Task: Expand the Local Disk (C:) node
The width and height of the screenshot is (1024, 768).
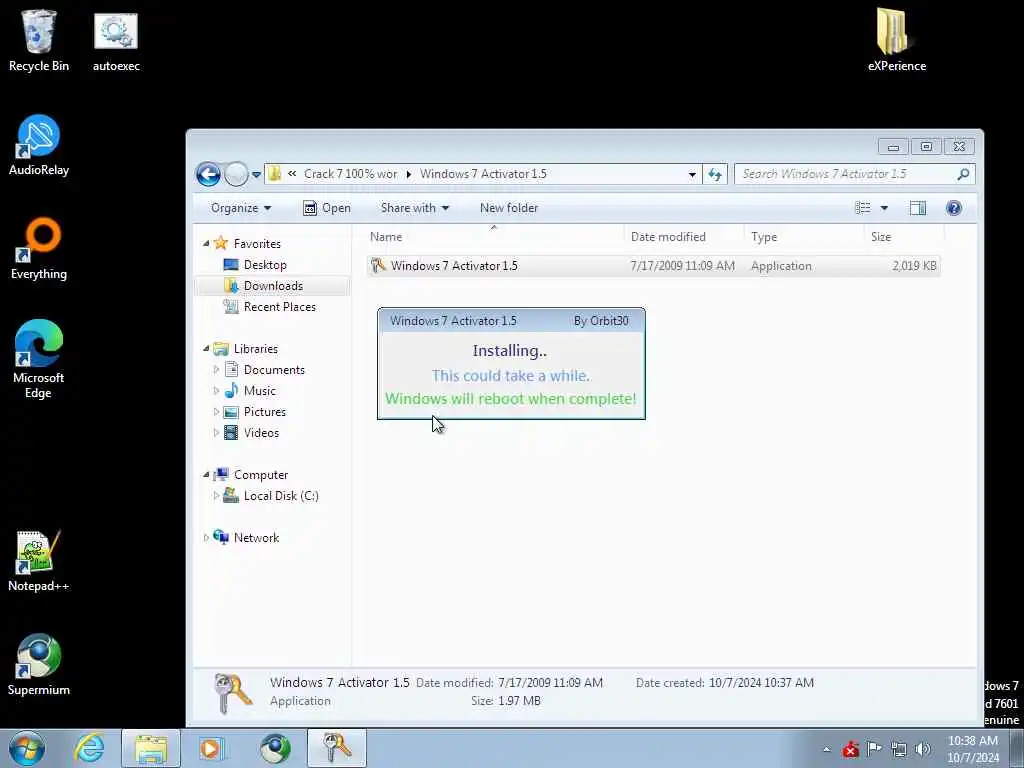Action: 216,496
